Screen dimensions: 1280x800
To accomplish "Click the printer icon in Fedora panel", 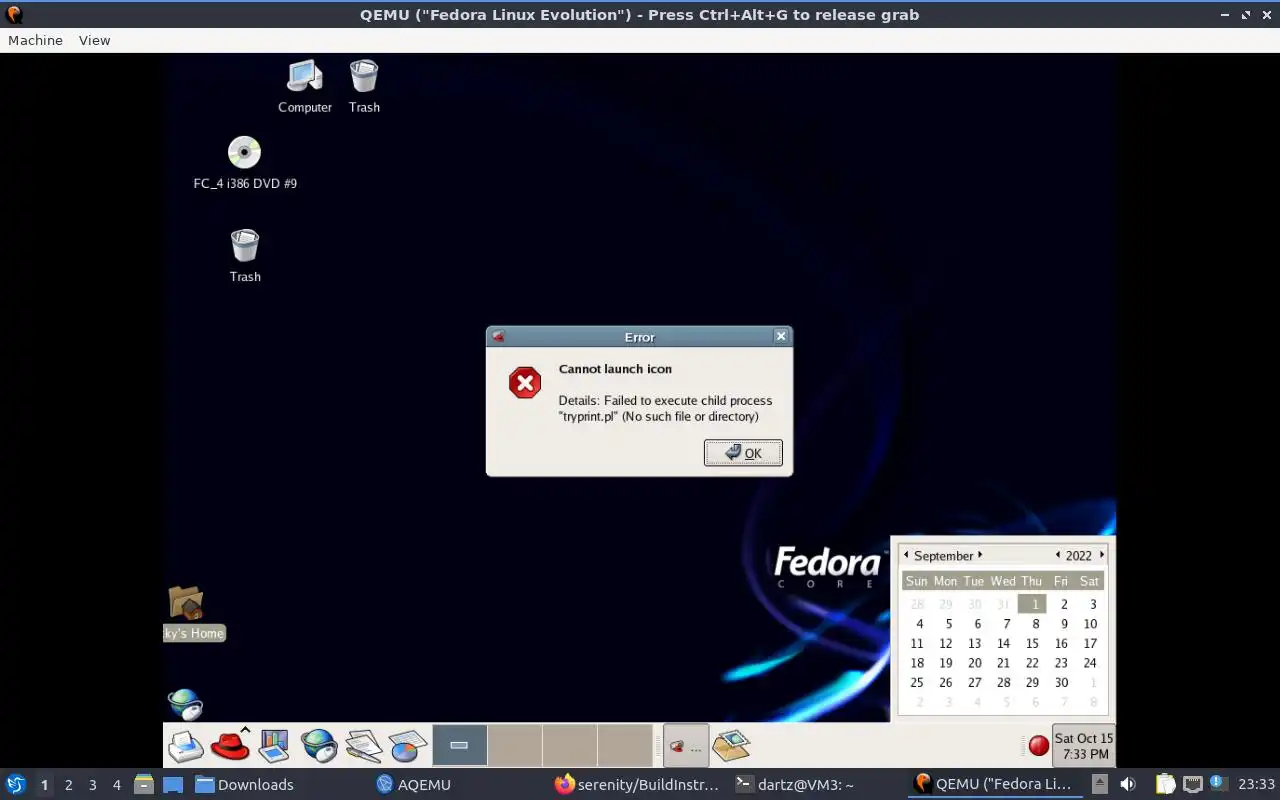I will [x=187, y=746].
